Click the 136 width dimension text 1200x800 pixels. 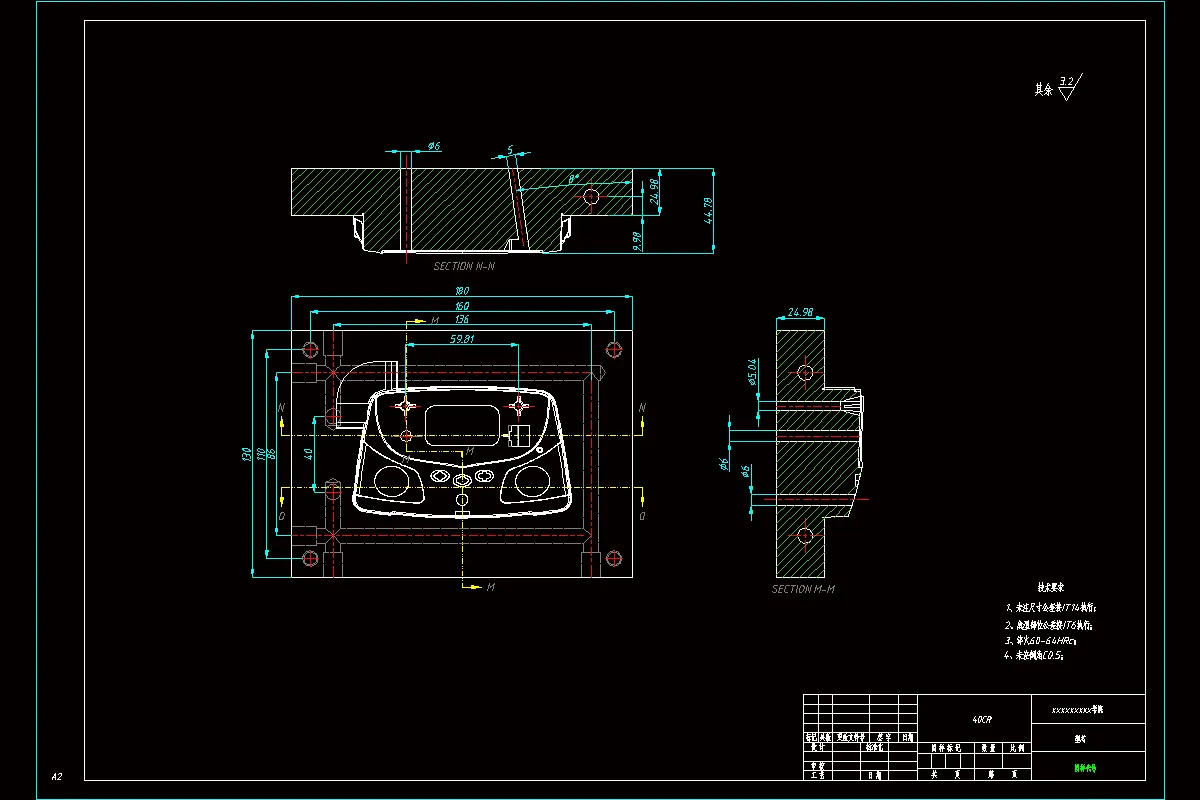(x=461, y=319)
